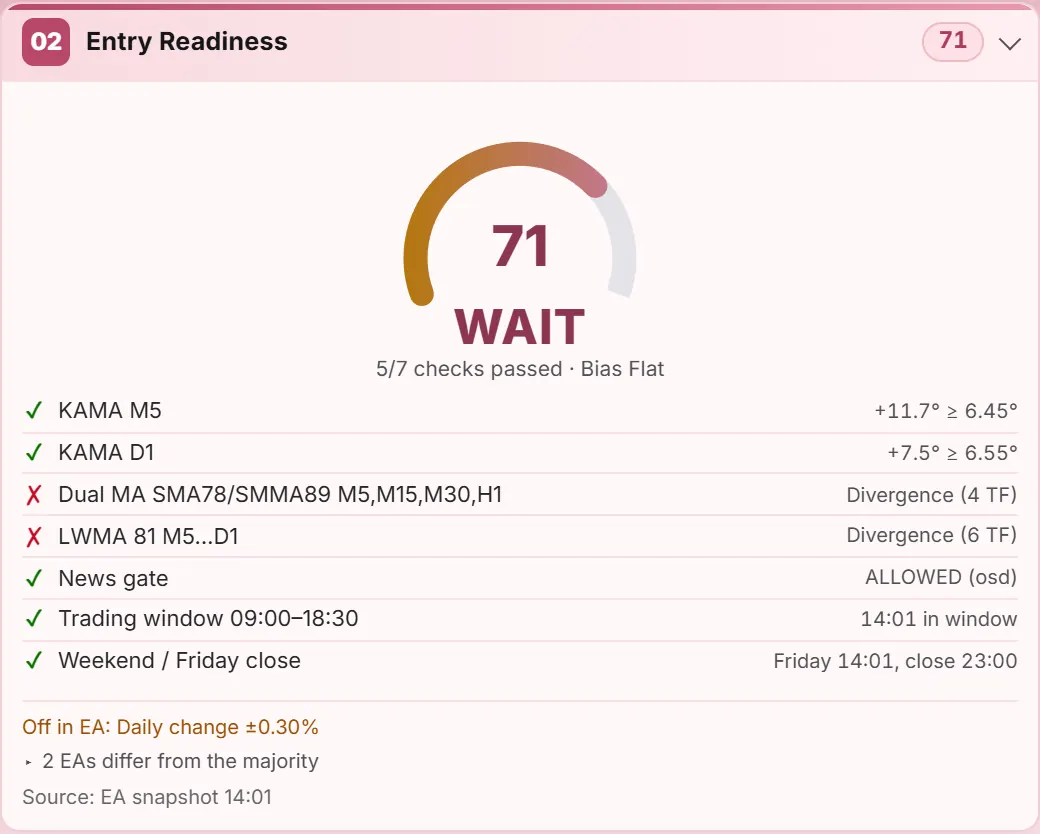
Task: Click the Friday 14:01, close 23:00 value
Action: pyautogui.click(x=895, y=661)
